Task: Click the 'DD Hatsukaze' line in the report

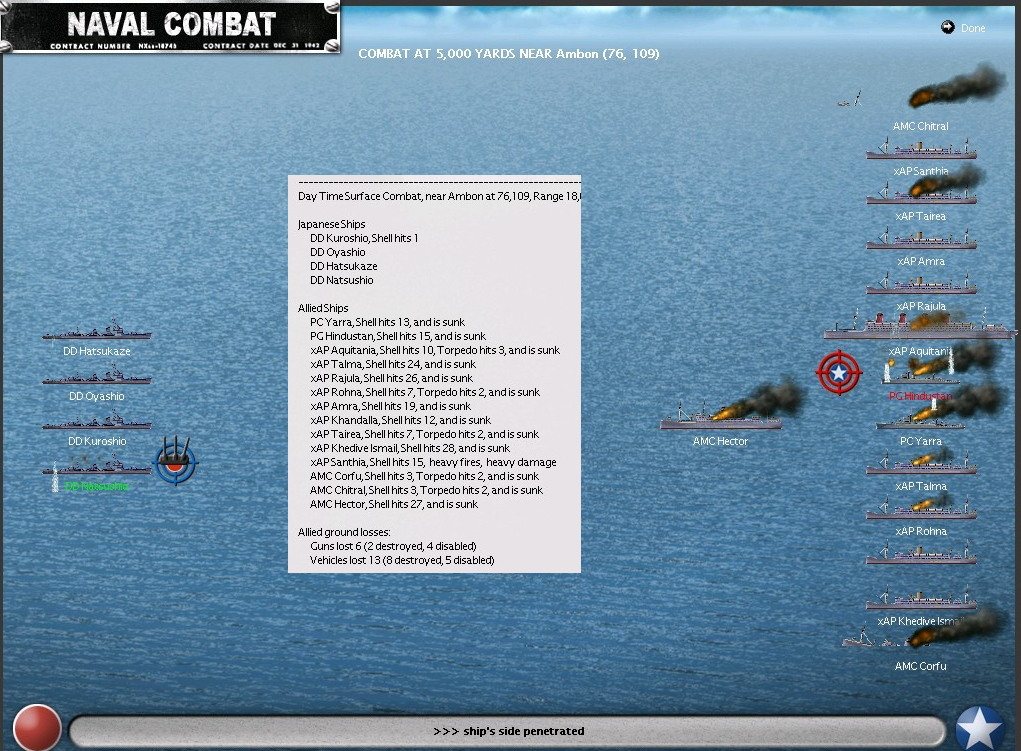Action: point(344,266)
